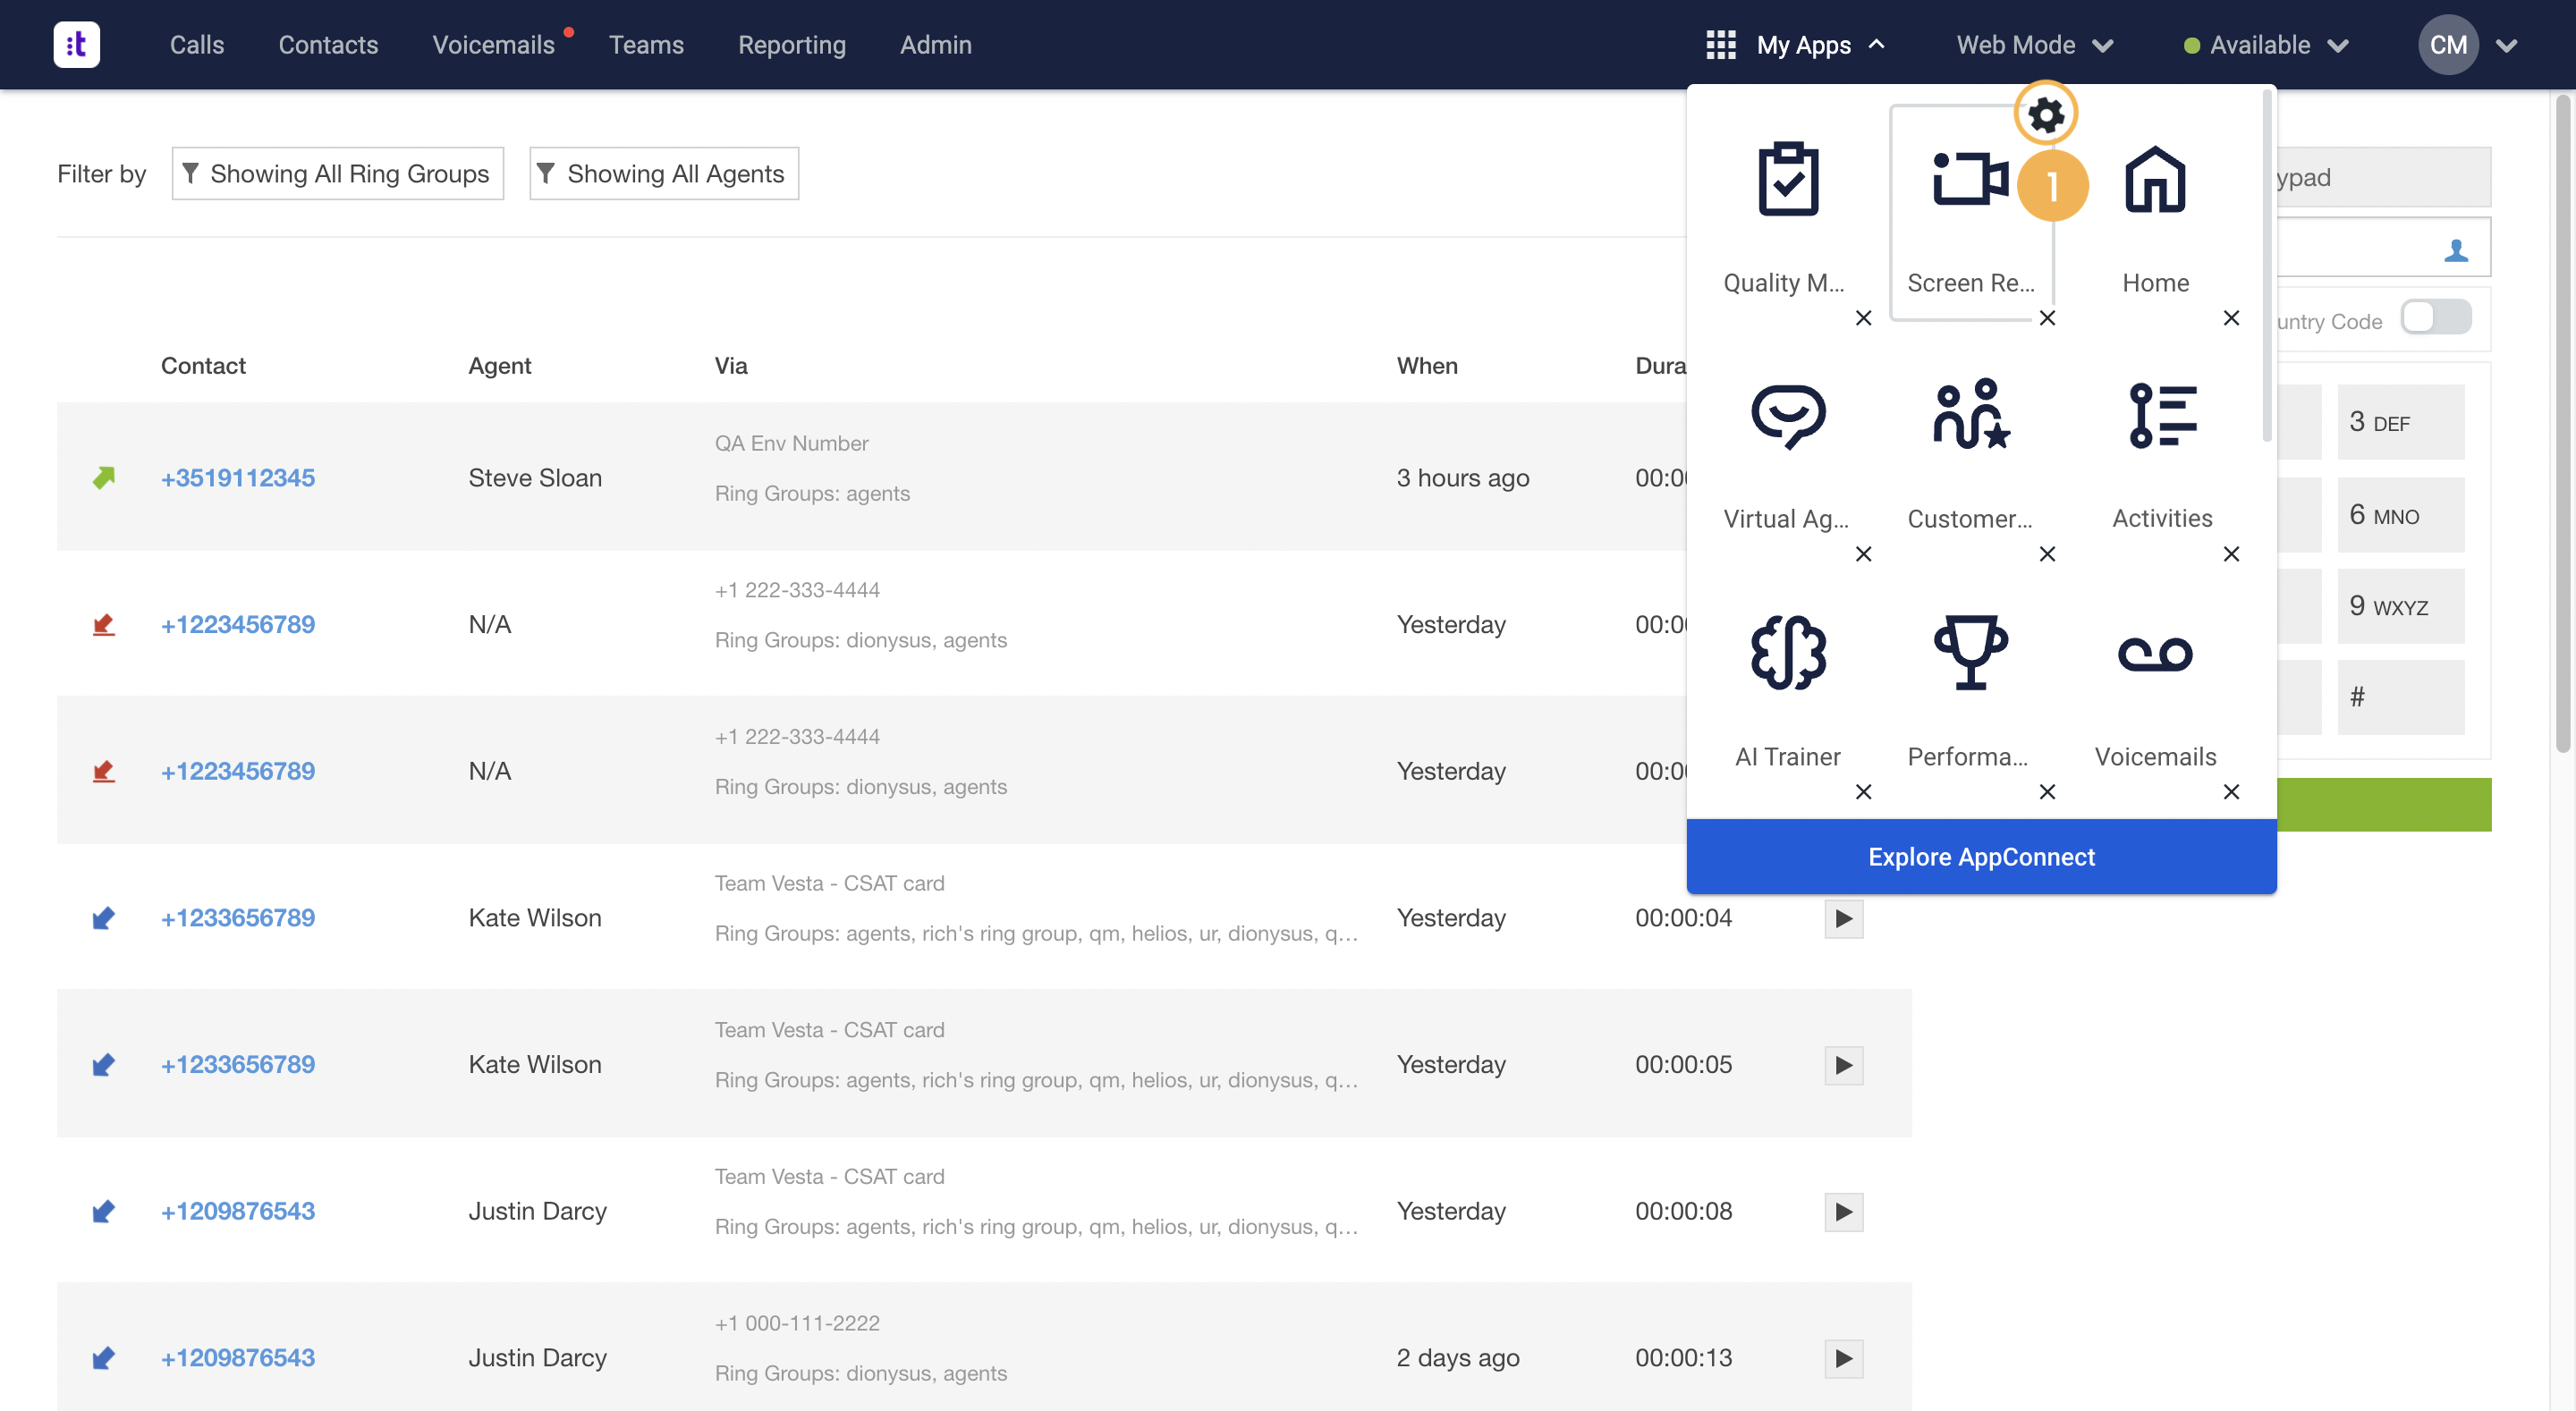Toggle the Country Code switch
The image size is (2576, 1411).
(x=2435, y=318)
